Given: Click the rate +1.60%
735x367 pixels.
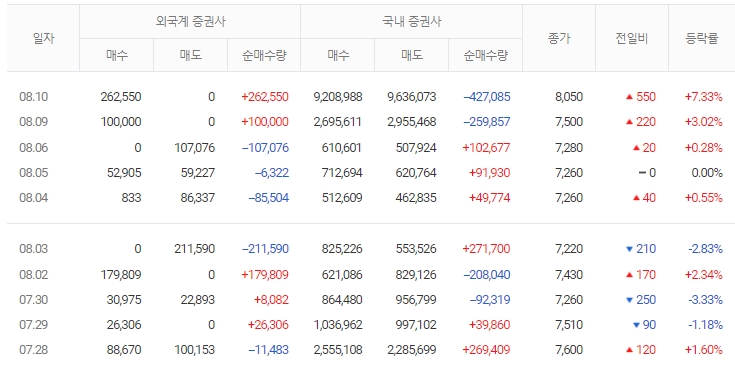Looking at the screenshot, I should 704,350.
